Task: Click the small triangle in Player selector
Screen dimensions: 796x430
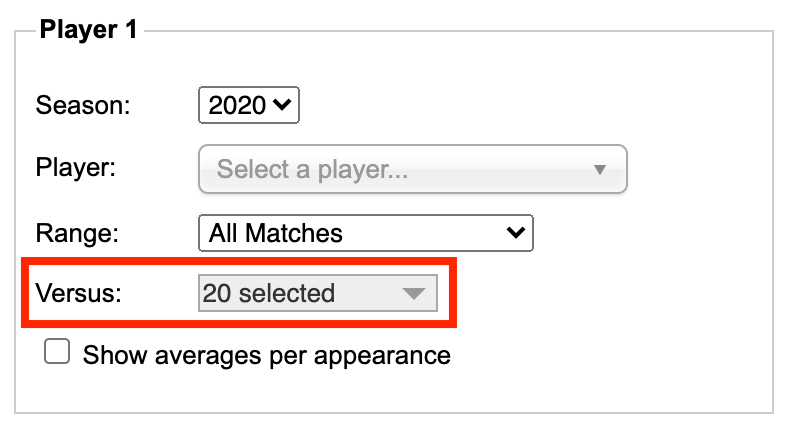Action: (600, 170)
